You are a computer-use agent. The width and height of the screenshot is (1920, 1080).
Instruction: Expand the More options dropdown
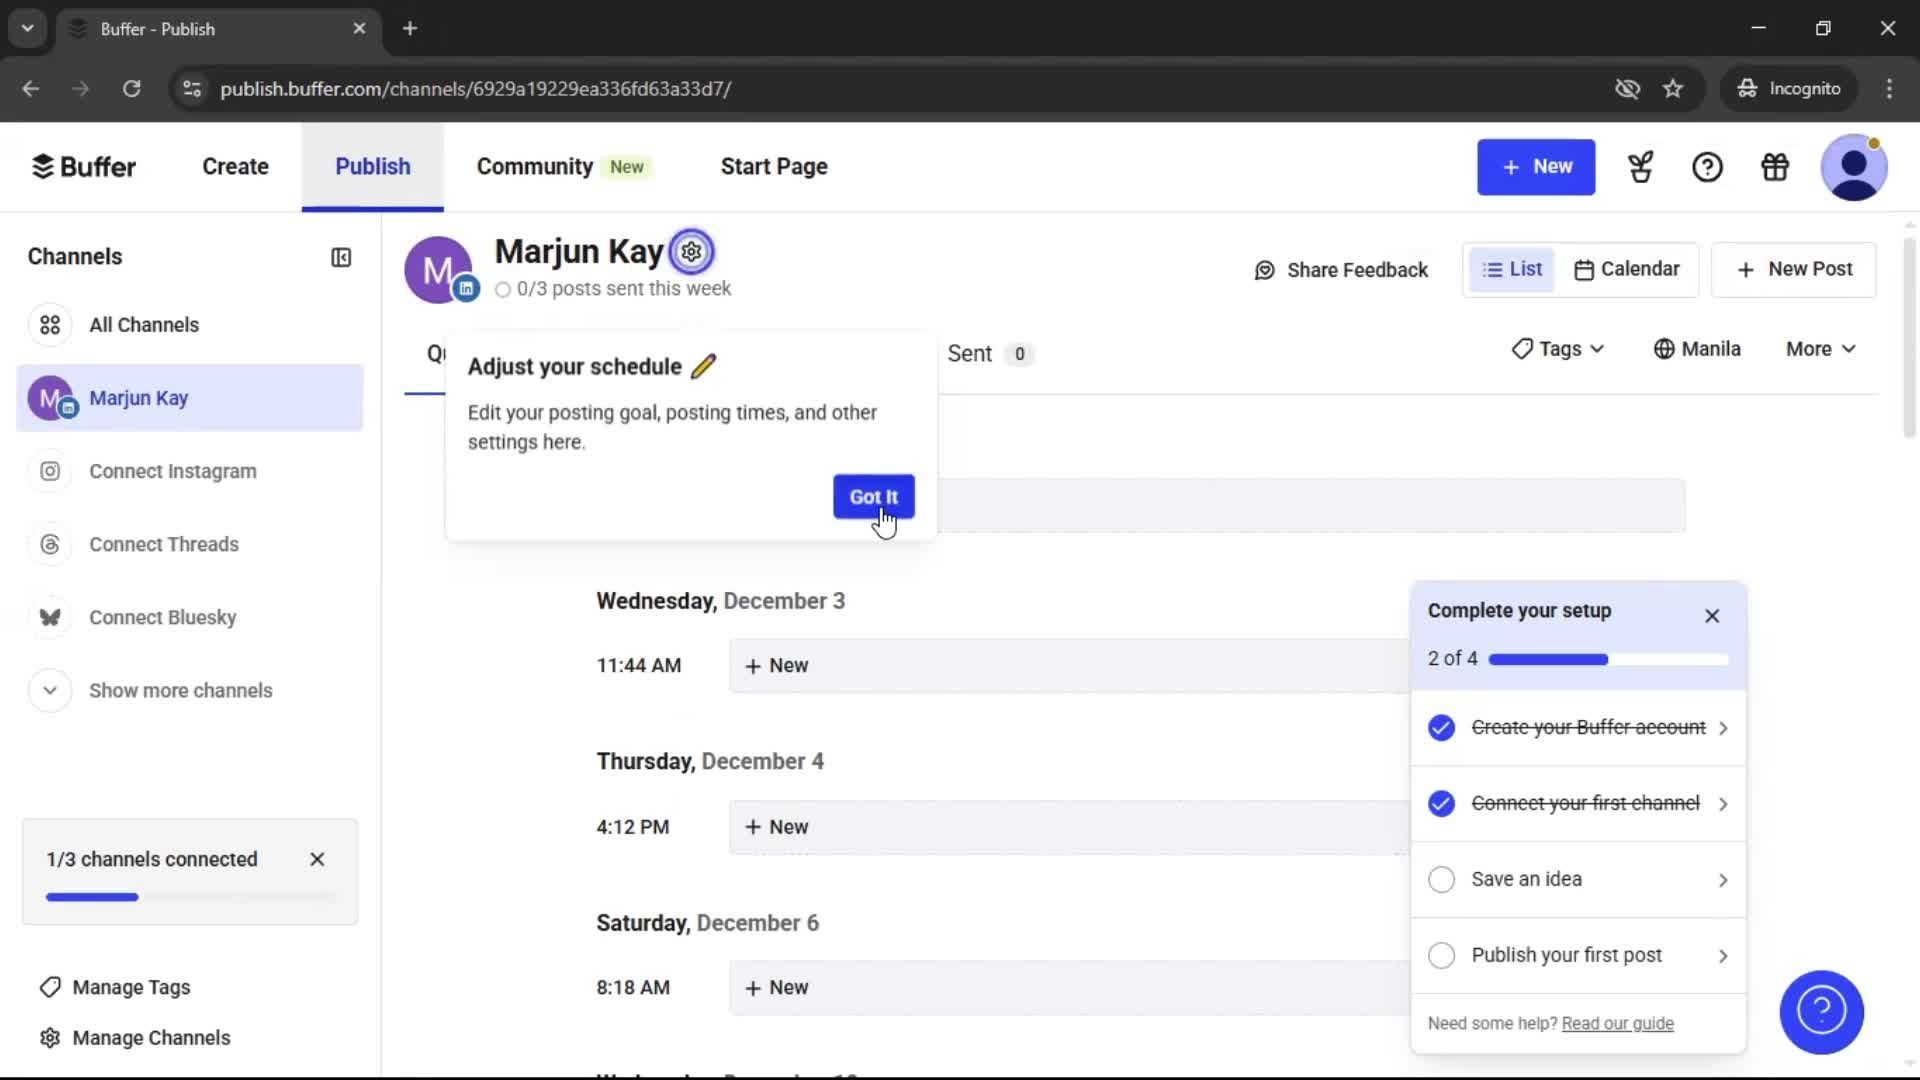pyautogui.click(x=1819, y=348)
